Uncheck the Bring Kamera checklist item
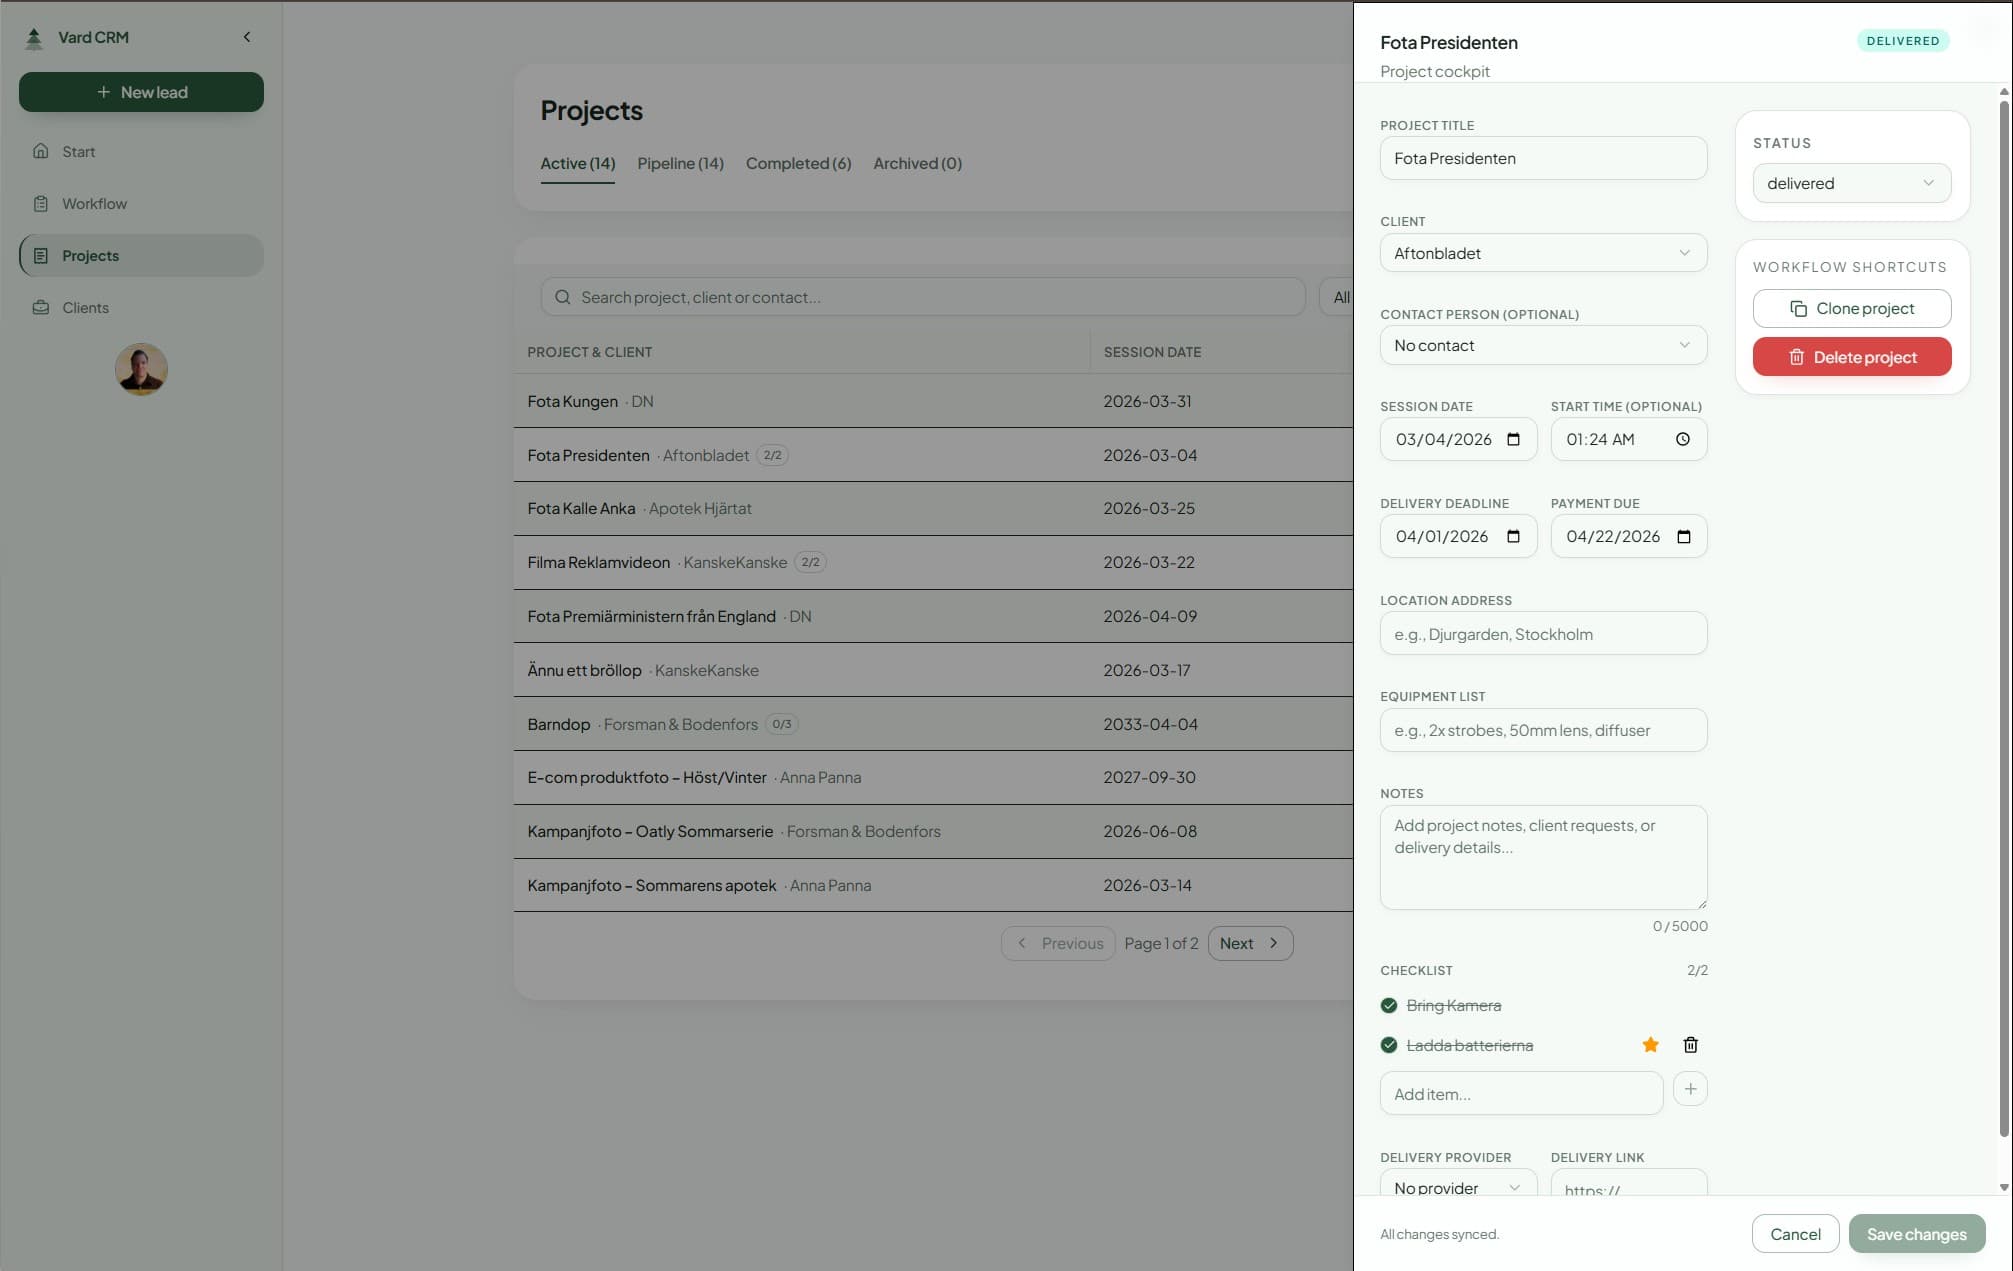 pos(1389,1005)
